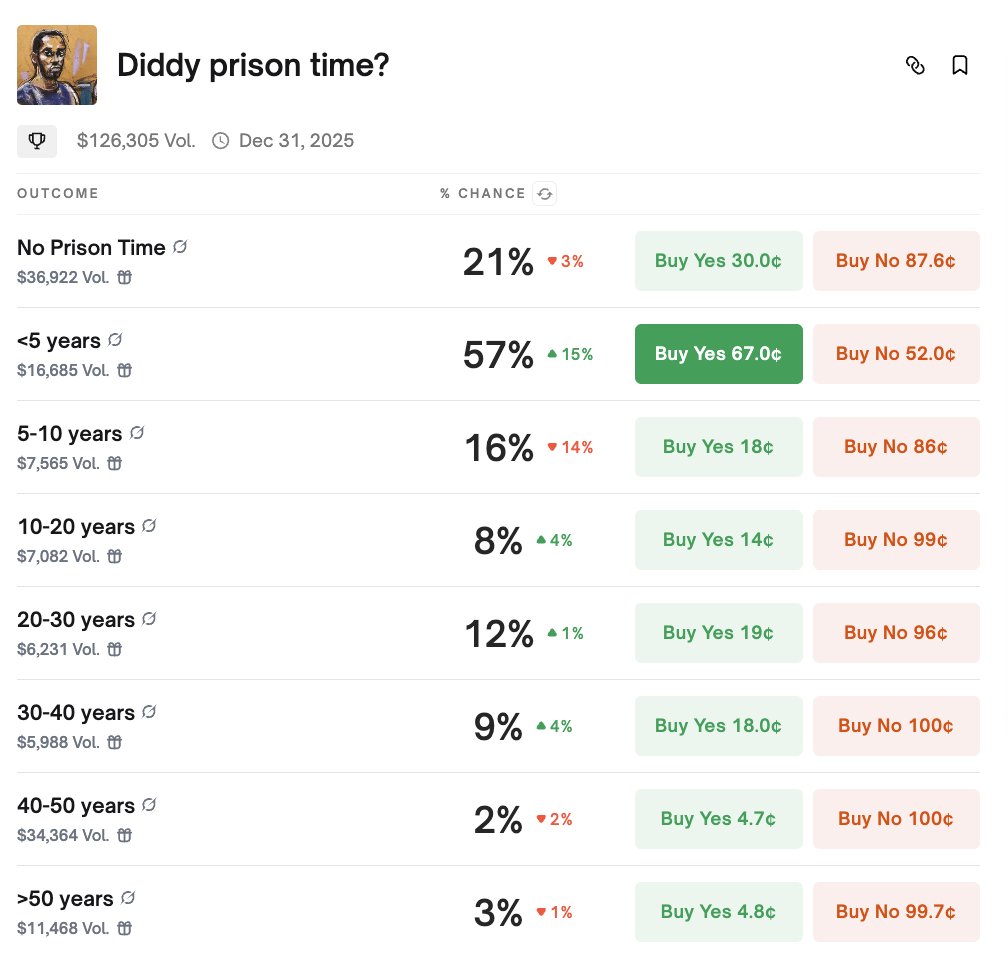The width and height of the screenshot is (1008, 976).
Task: Buy No at 87.6¢ for No Prison Time
Action: [896, 261]
